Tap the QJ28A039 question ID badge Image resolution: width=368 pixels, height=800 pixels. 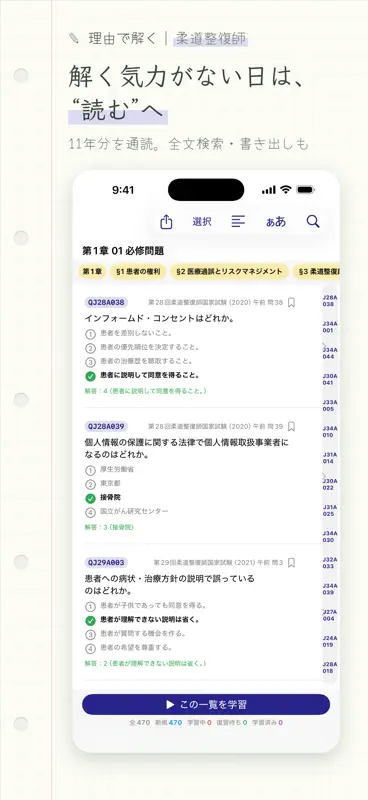click(106, 426)
